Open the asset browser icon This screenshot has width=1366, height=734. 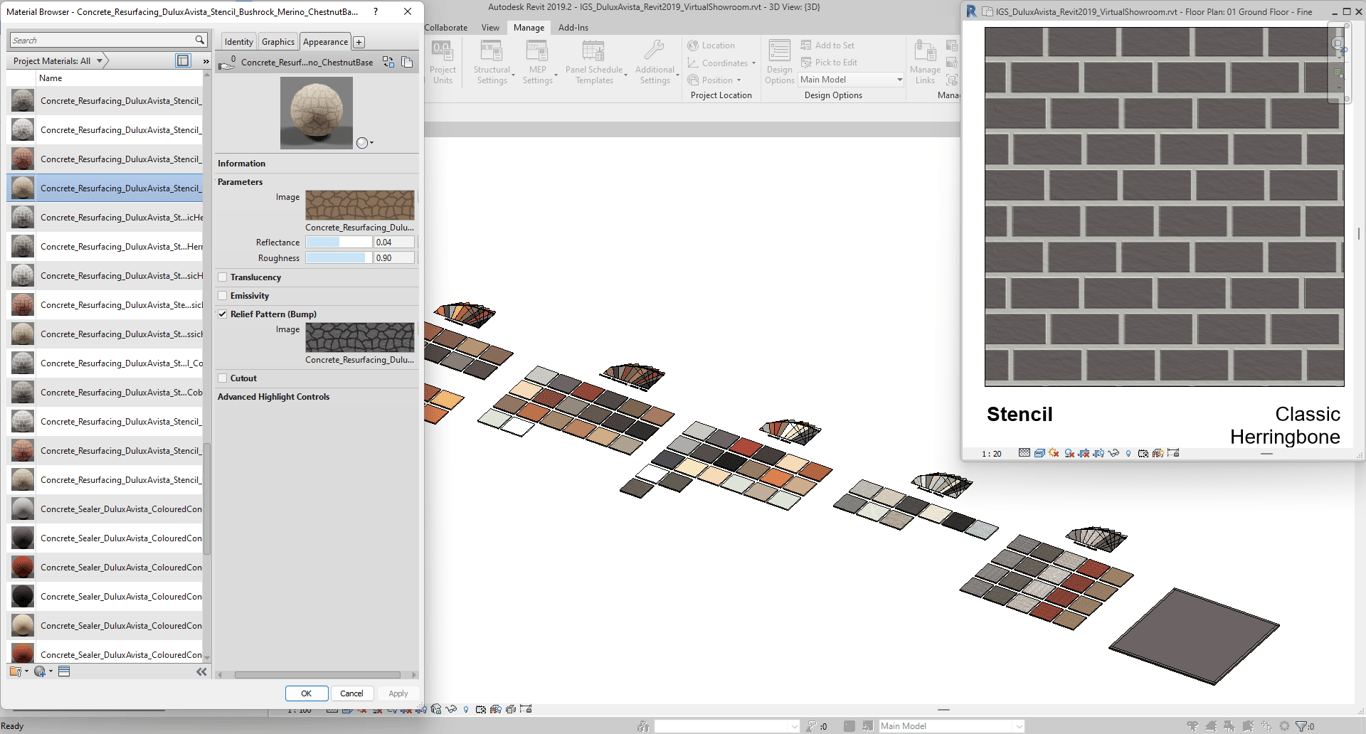pos(64,672)
